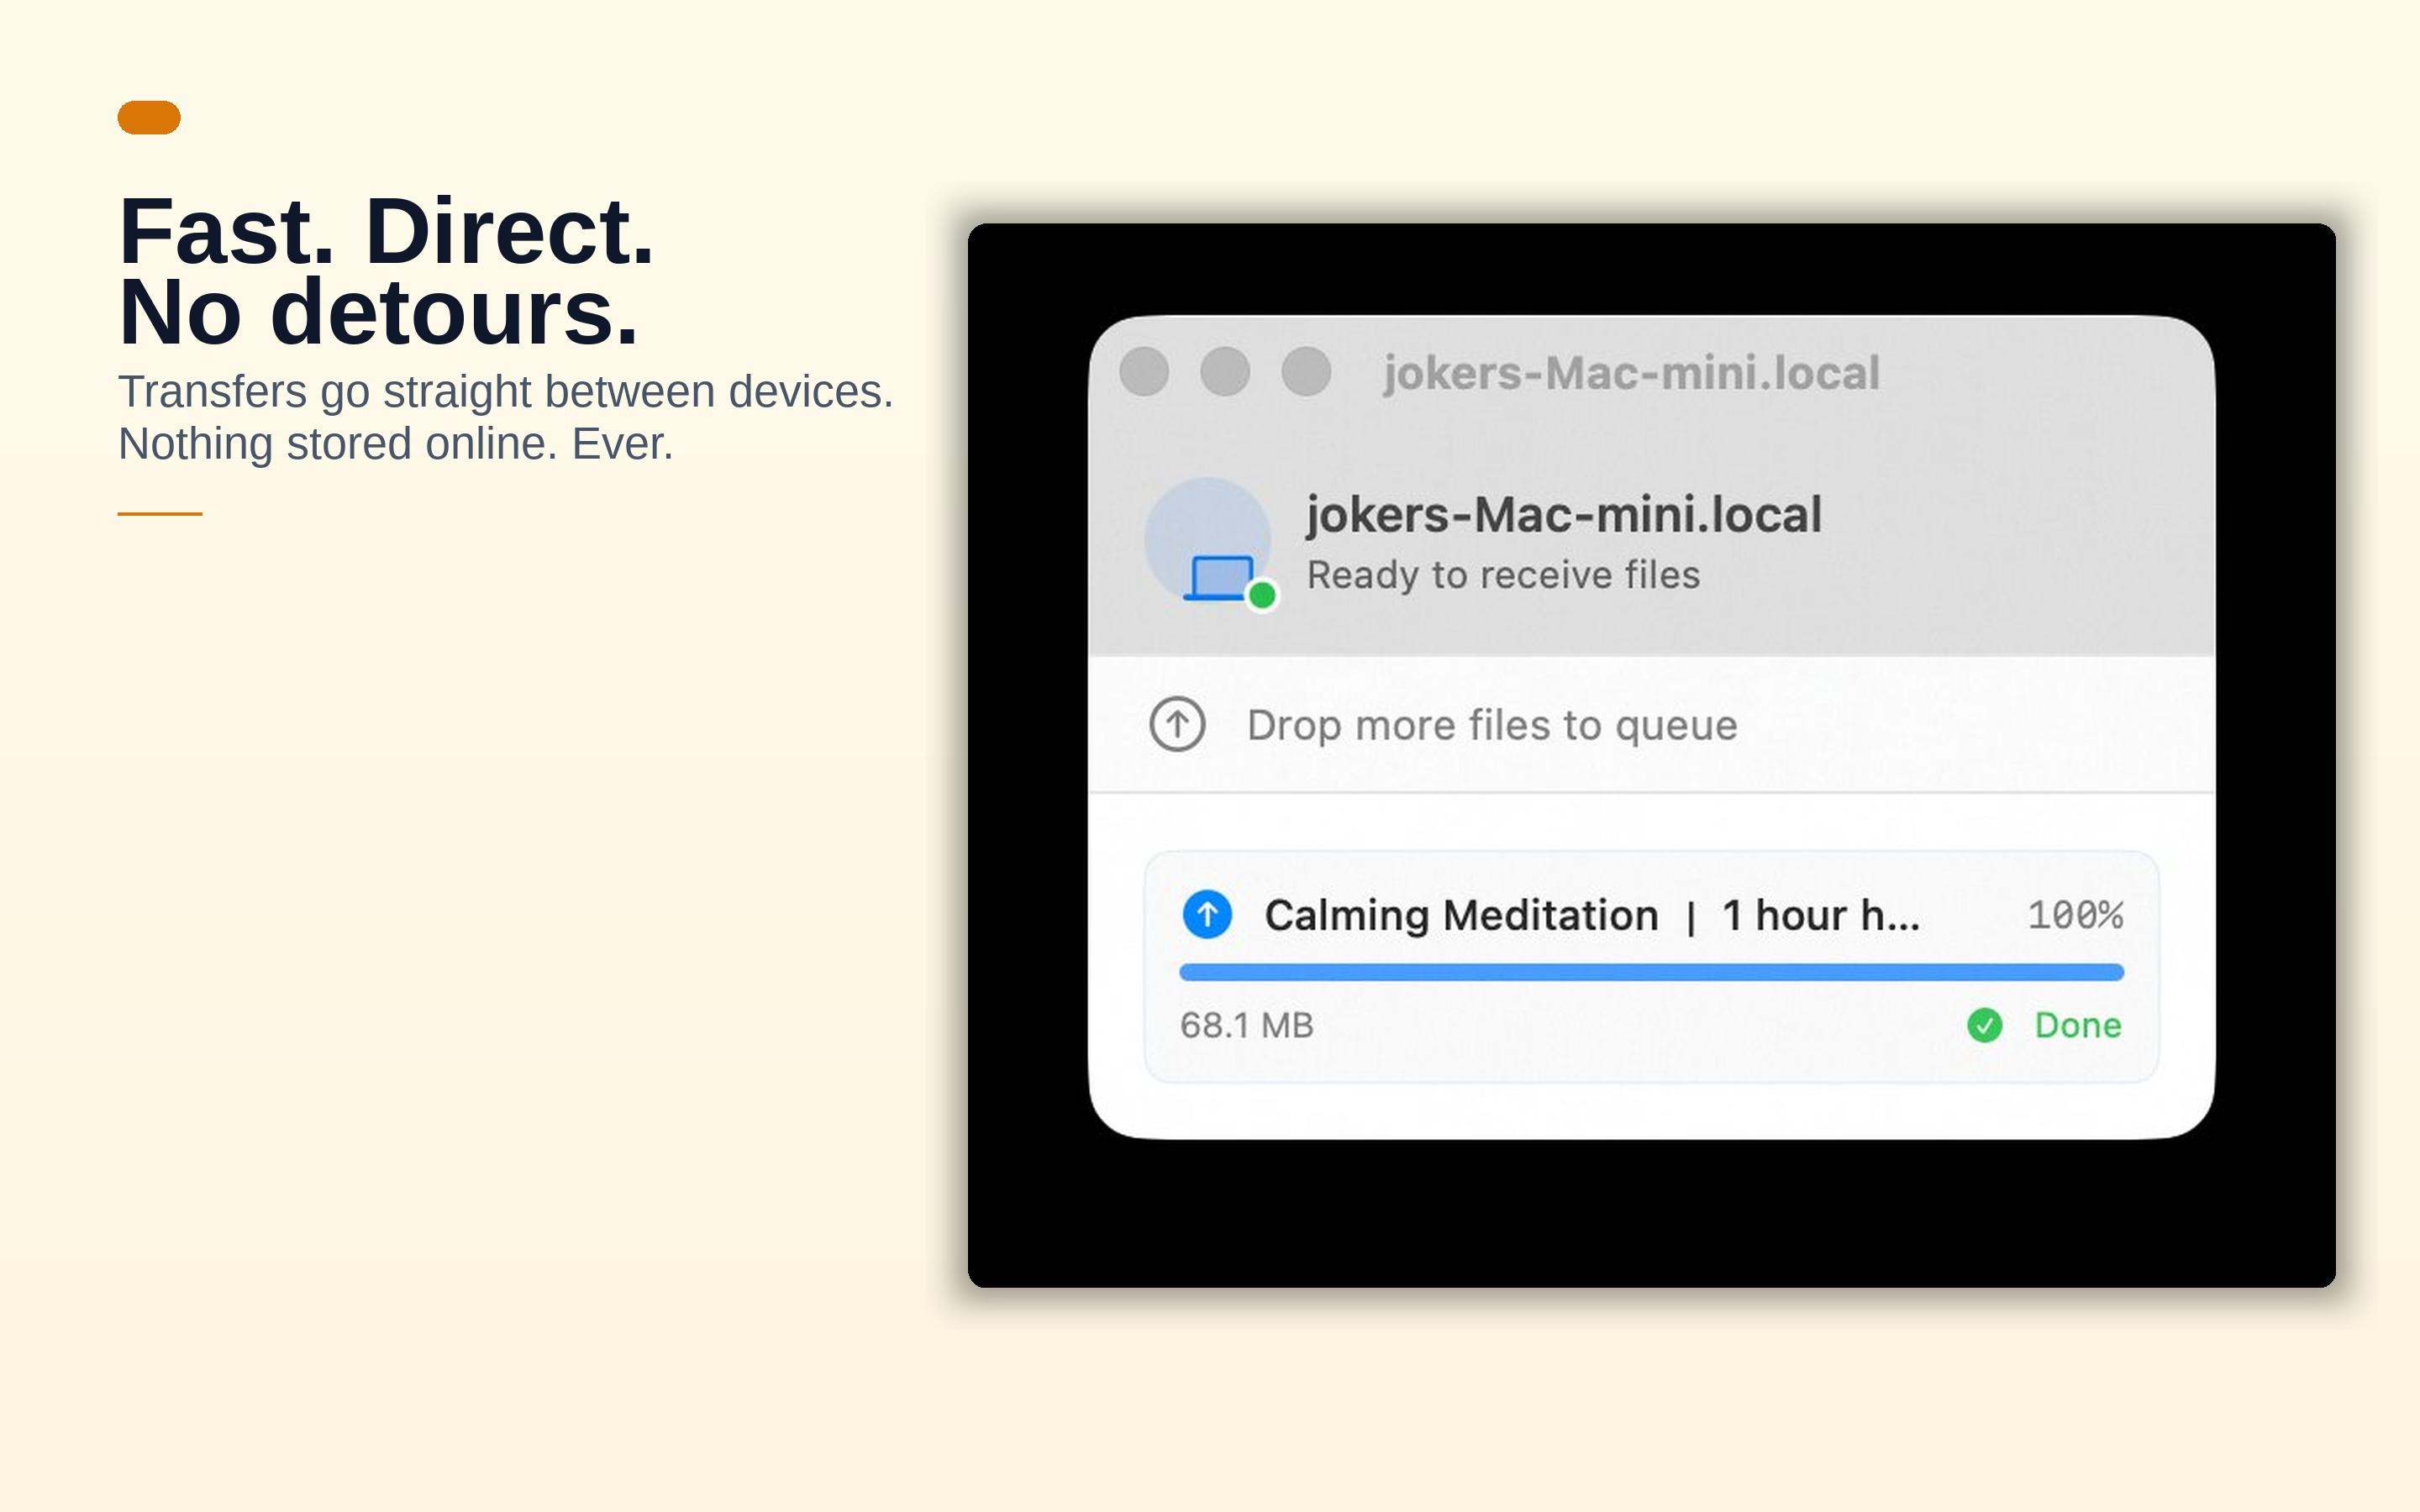Click the Nothing stored online. Ever. line
The height and width of the screenshot is (1512, 2420).
tap(395, 444)
